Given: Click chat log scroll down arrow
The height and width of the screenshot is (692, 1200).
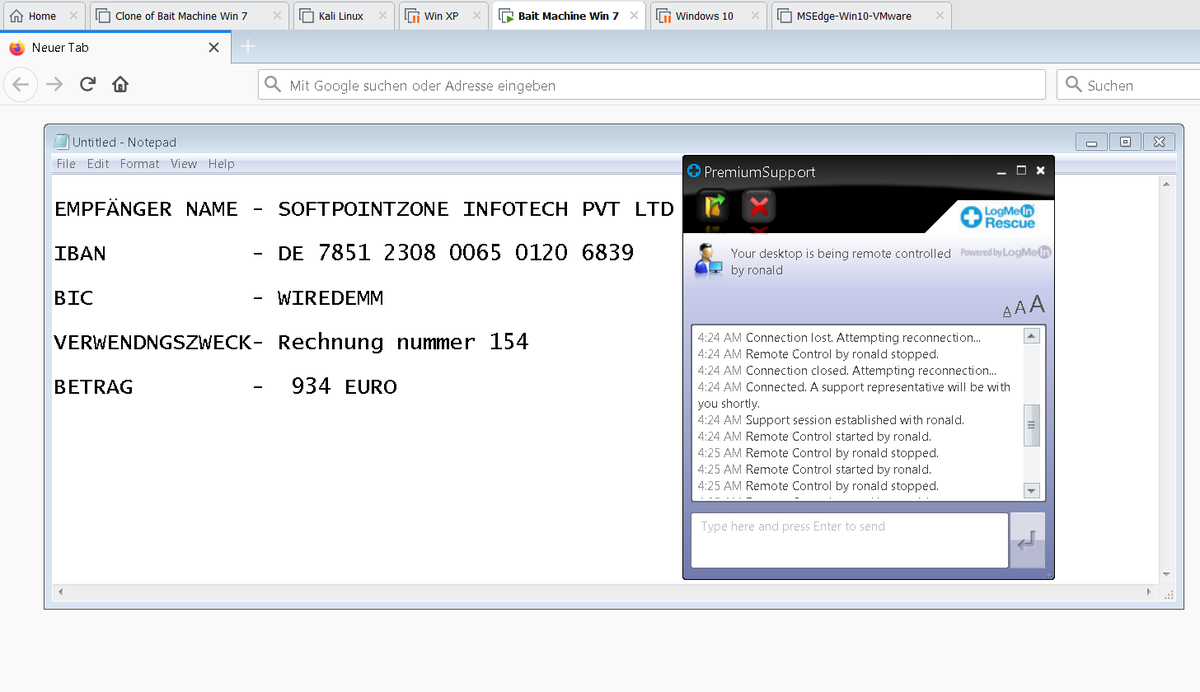Looking at the screenshot, I should [x=1032, y=490].
